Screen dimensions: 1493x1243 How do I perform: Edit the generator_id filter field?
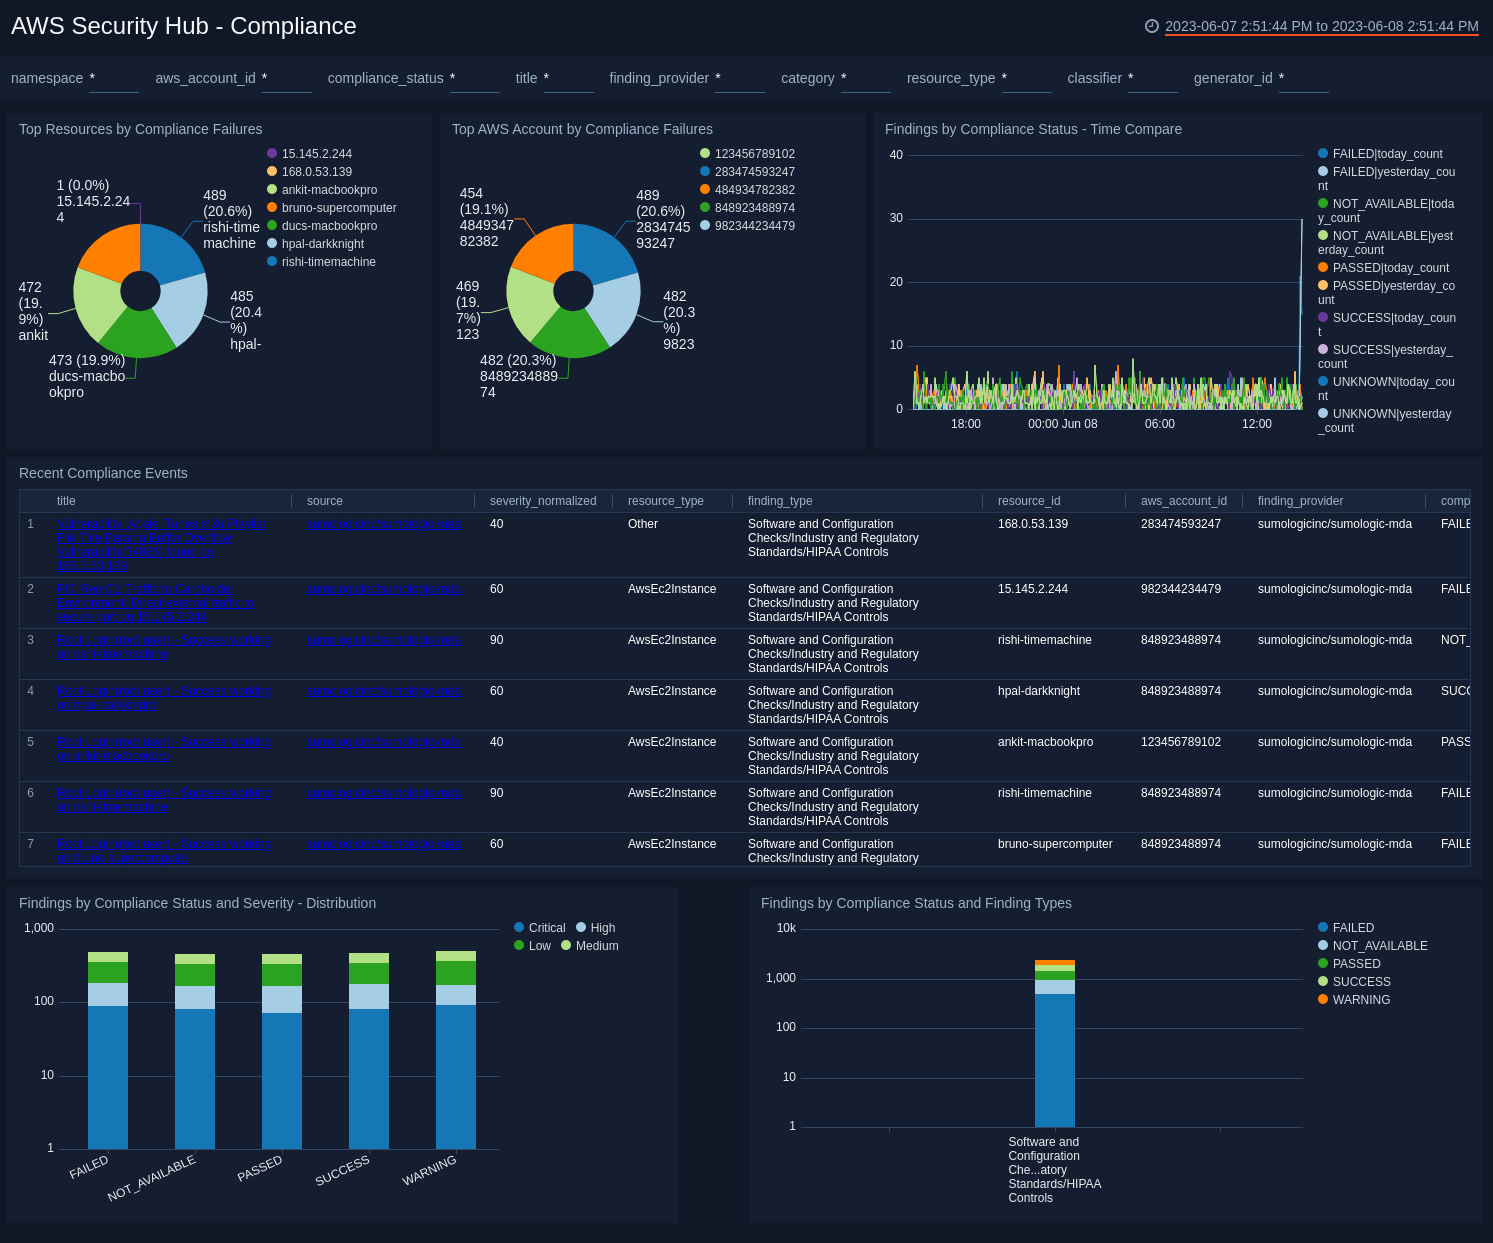(1304, 78)
